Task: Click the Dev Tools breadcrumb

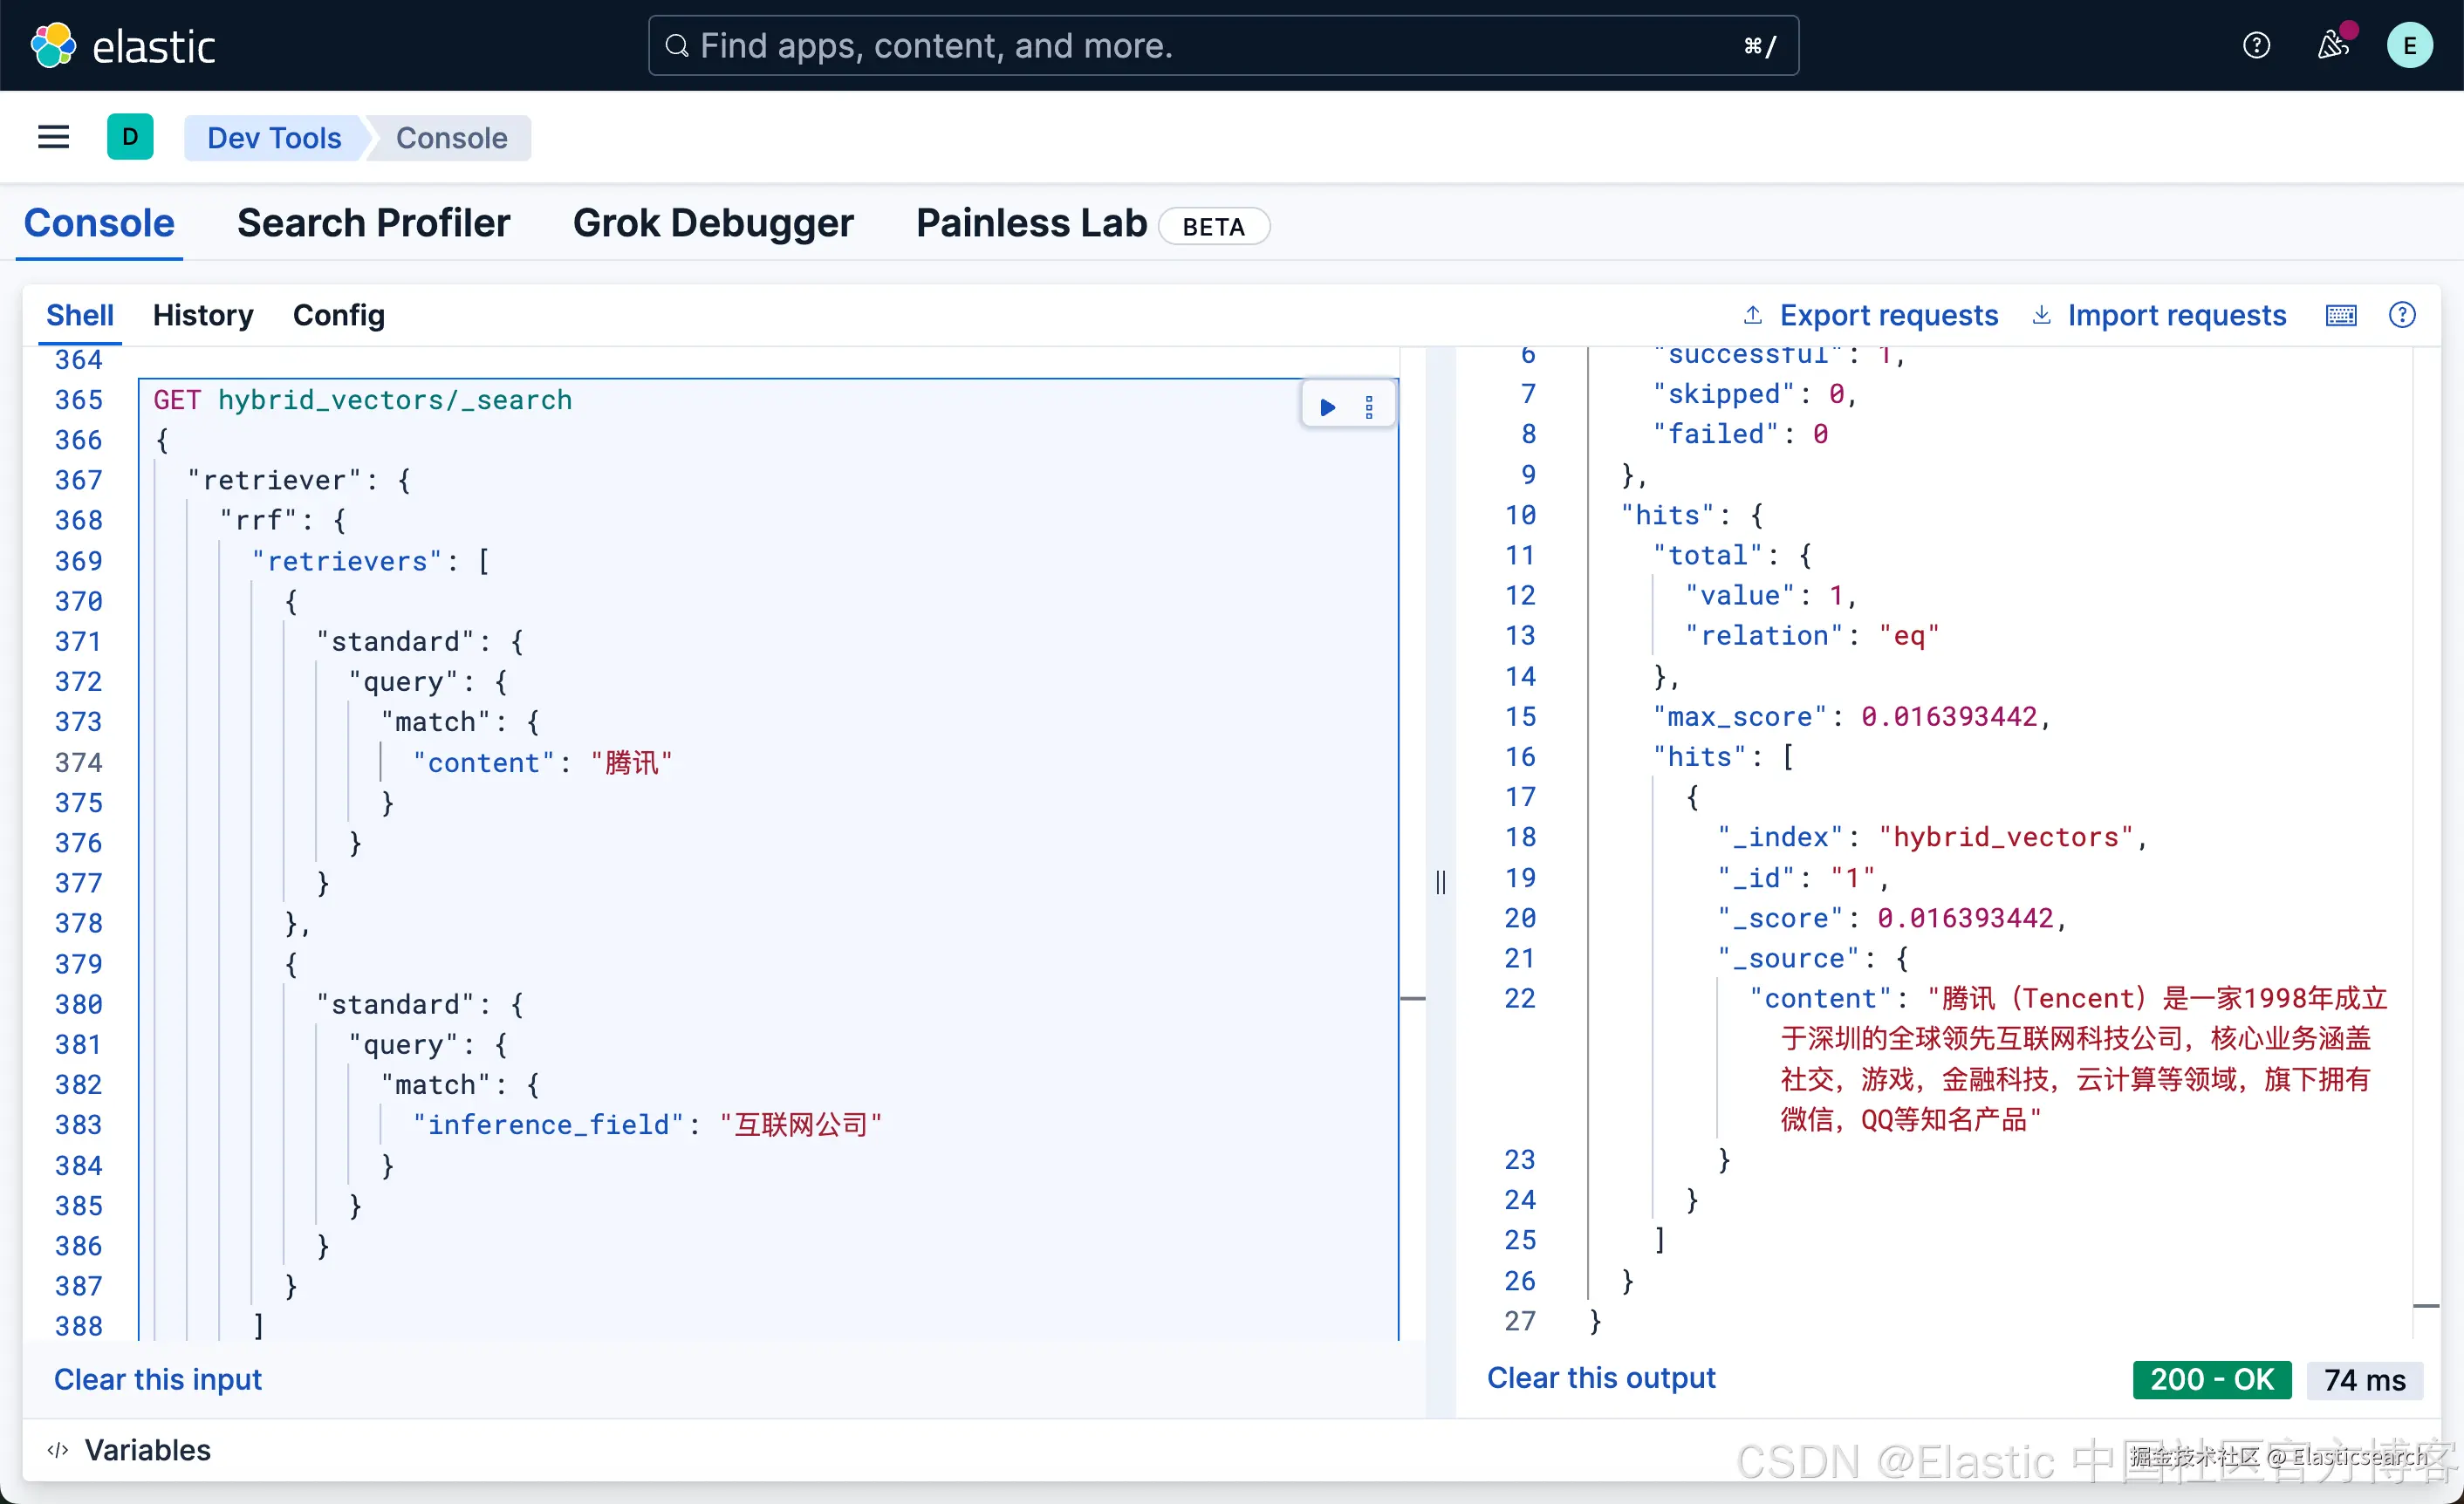Action: [x=274, y=138]
